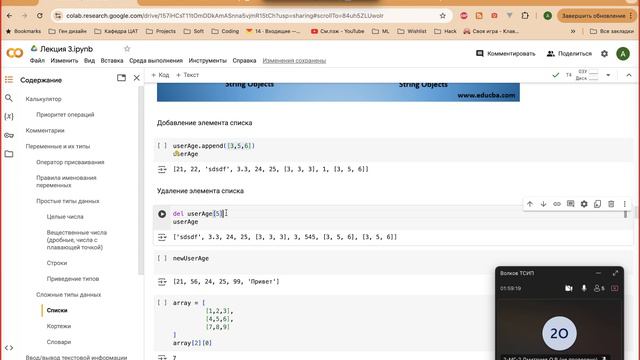This screenshot has width=640, height=360.
Task: Go to Простые типы данных in contents
Action: click(x=68, y=201)
